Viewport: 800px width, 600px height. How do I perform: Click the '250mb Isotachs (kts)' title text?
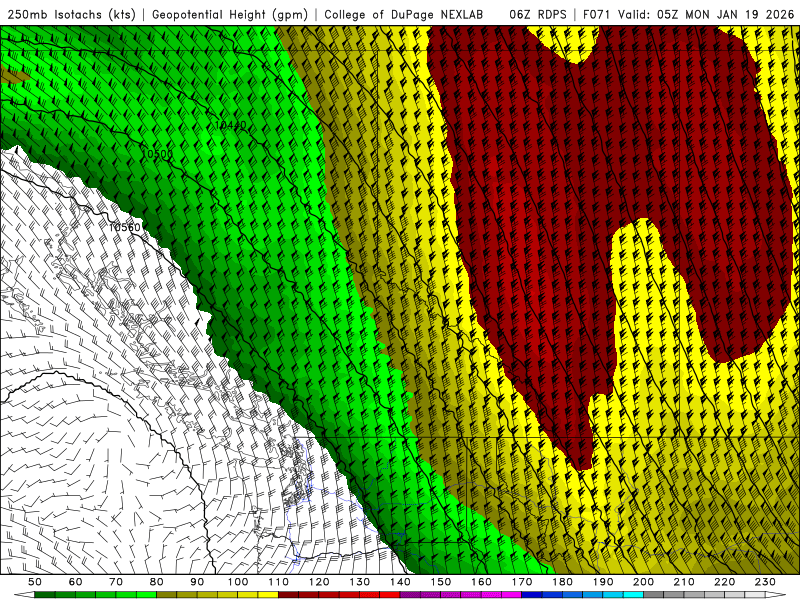[71, 14]
